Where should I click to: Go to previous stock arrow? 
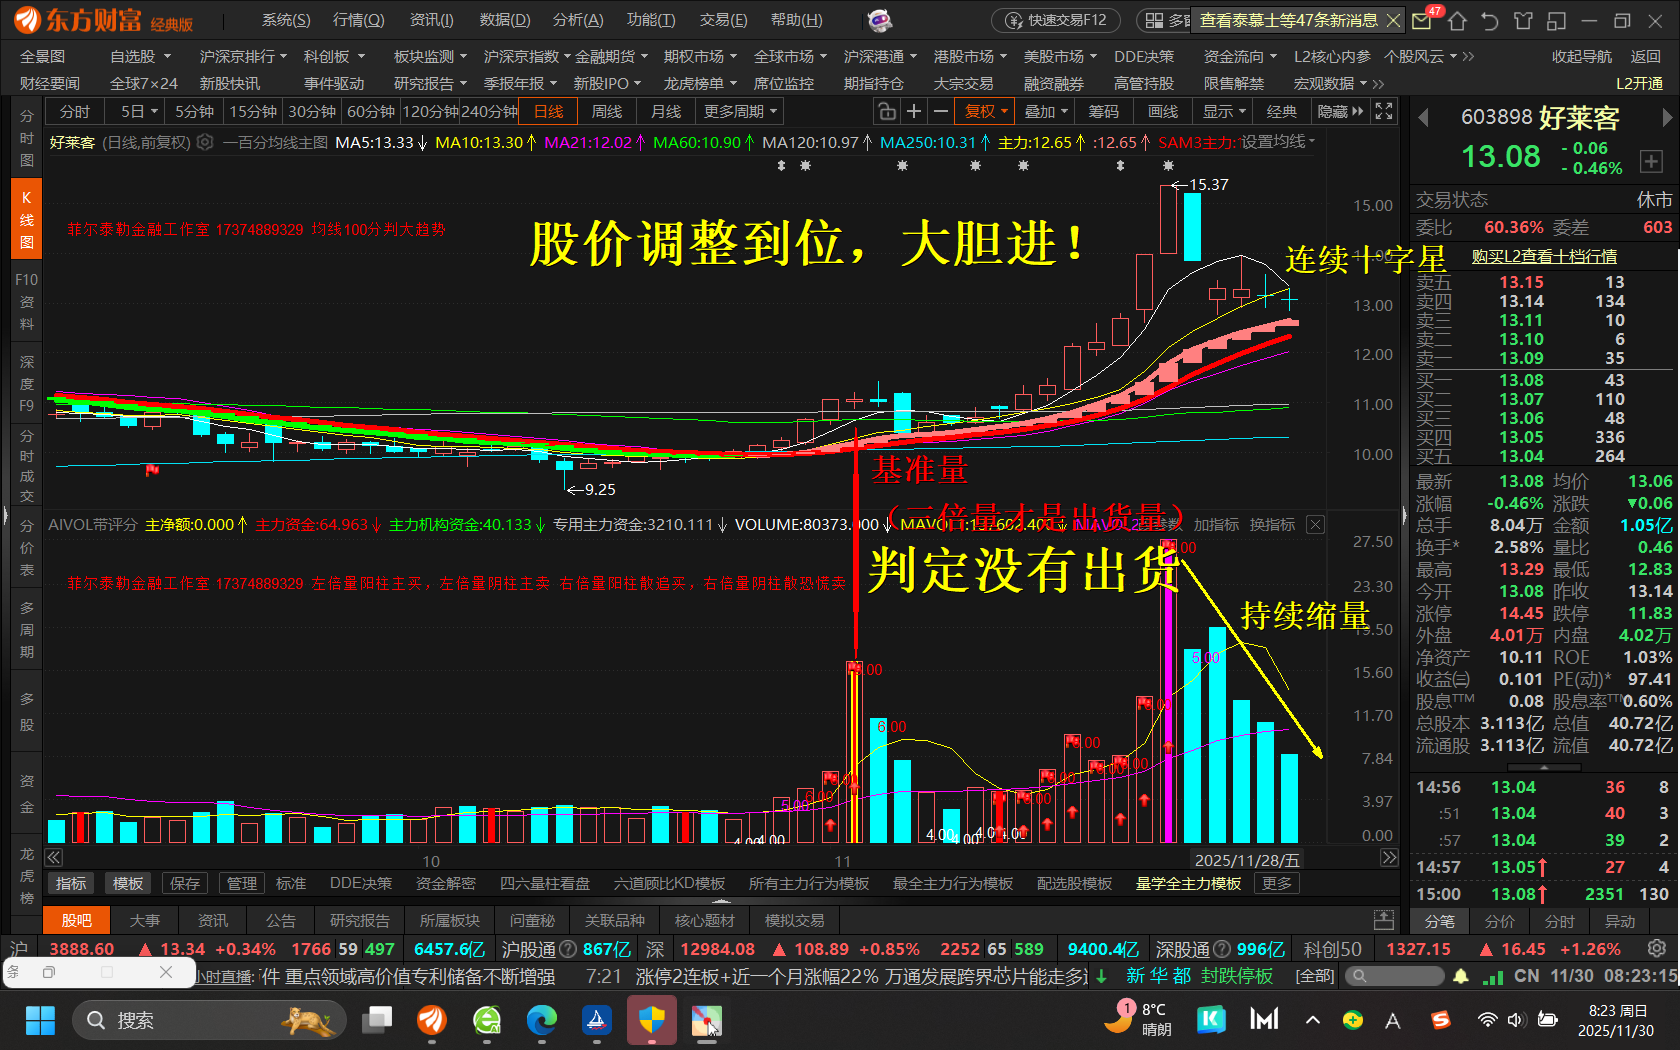(1423, 118)
